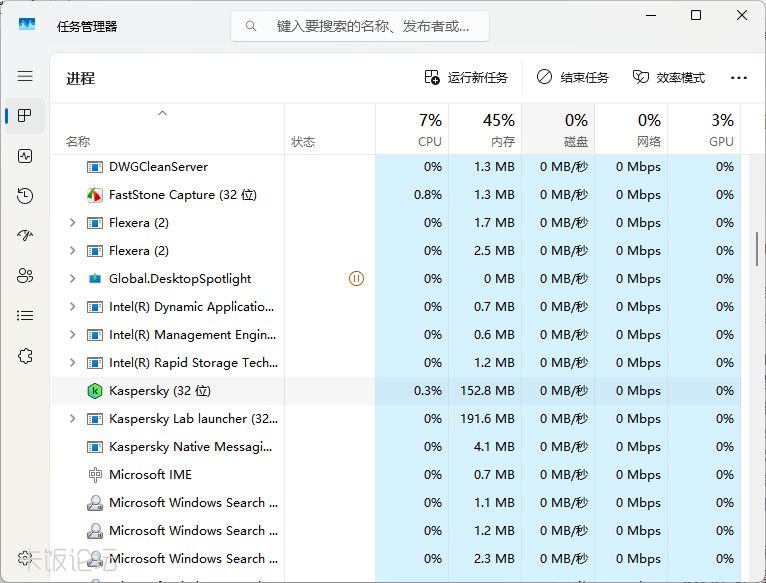The width and height of the screenshot is (766, 583).
Task: Click the Kaspersky Lab launcher process icon
Action: [95, 419]
